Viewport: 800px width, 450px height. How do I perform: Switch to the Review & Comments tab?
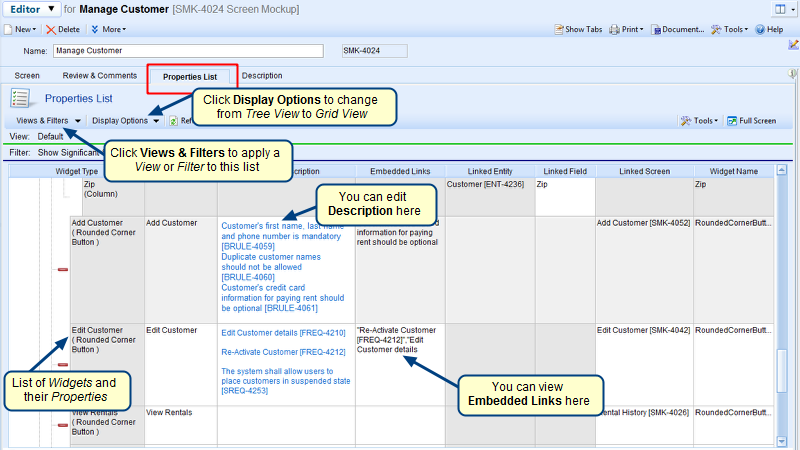tap(100, 76)
